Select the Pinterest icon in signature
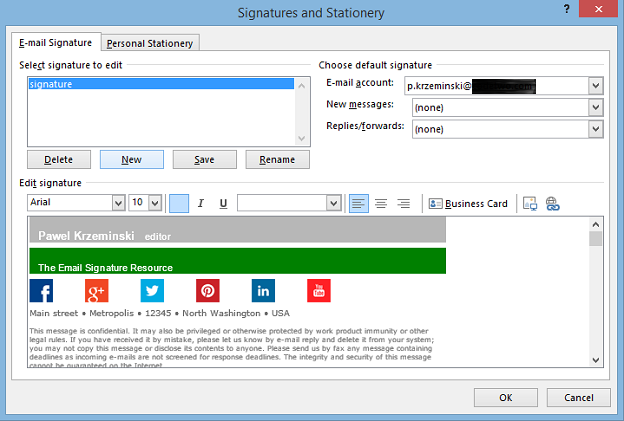 tap(208, 290)
